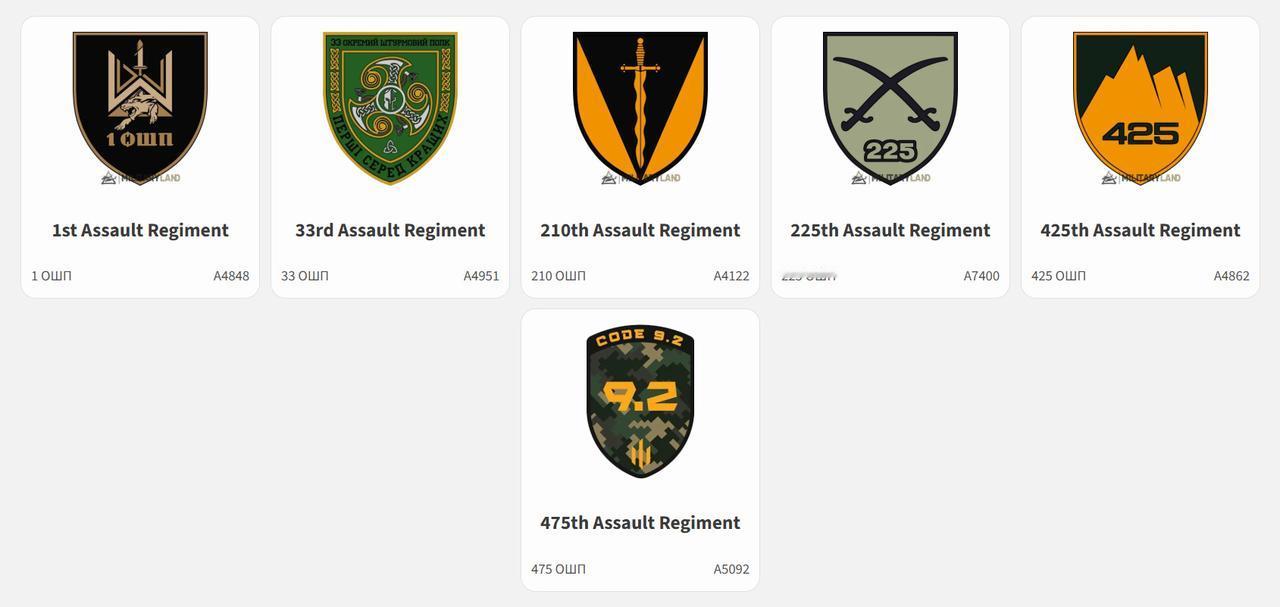Image resolution: width=1280 pixels, height=607 pixels.
Task: Open the 1st Assault Regiment wolf emblem
Action: click(140, 108)
